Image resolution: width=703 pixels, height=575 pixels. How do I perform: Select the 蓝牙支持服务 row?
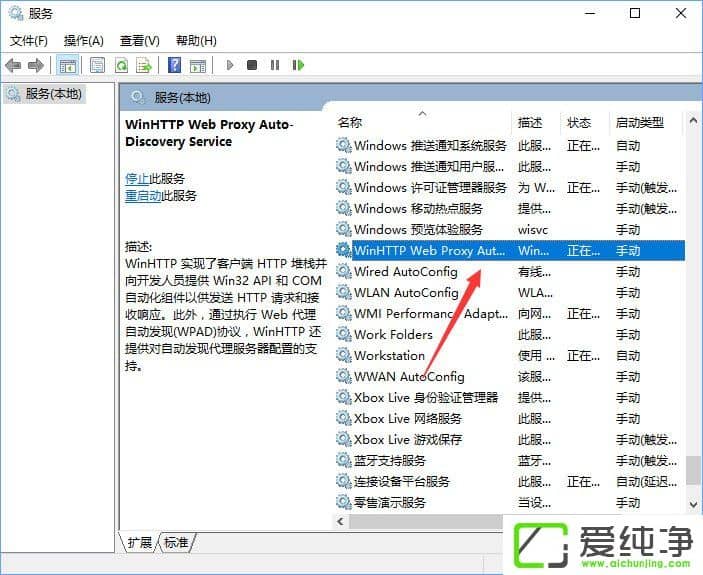tap(510, 461)
